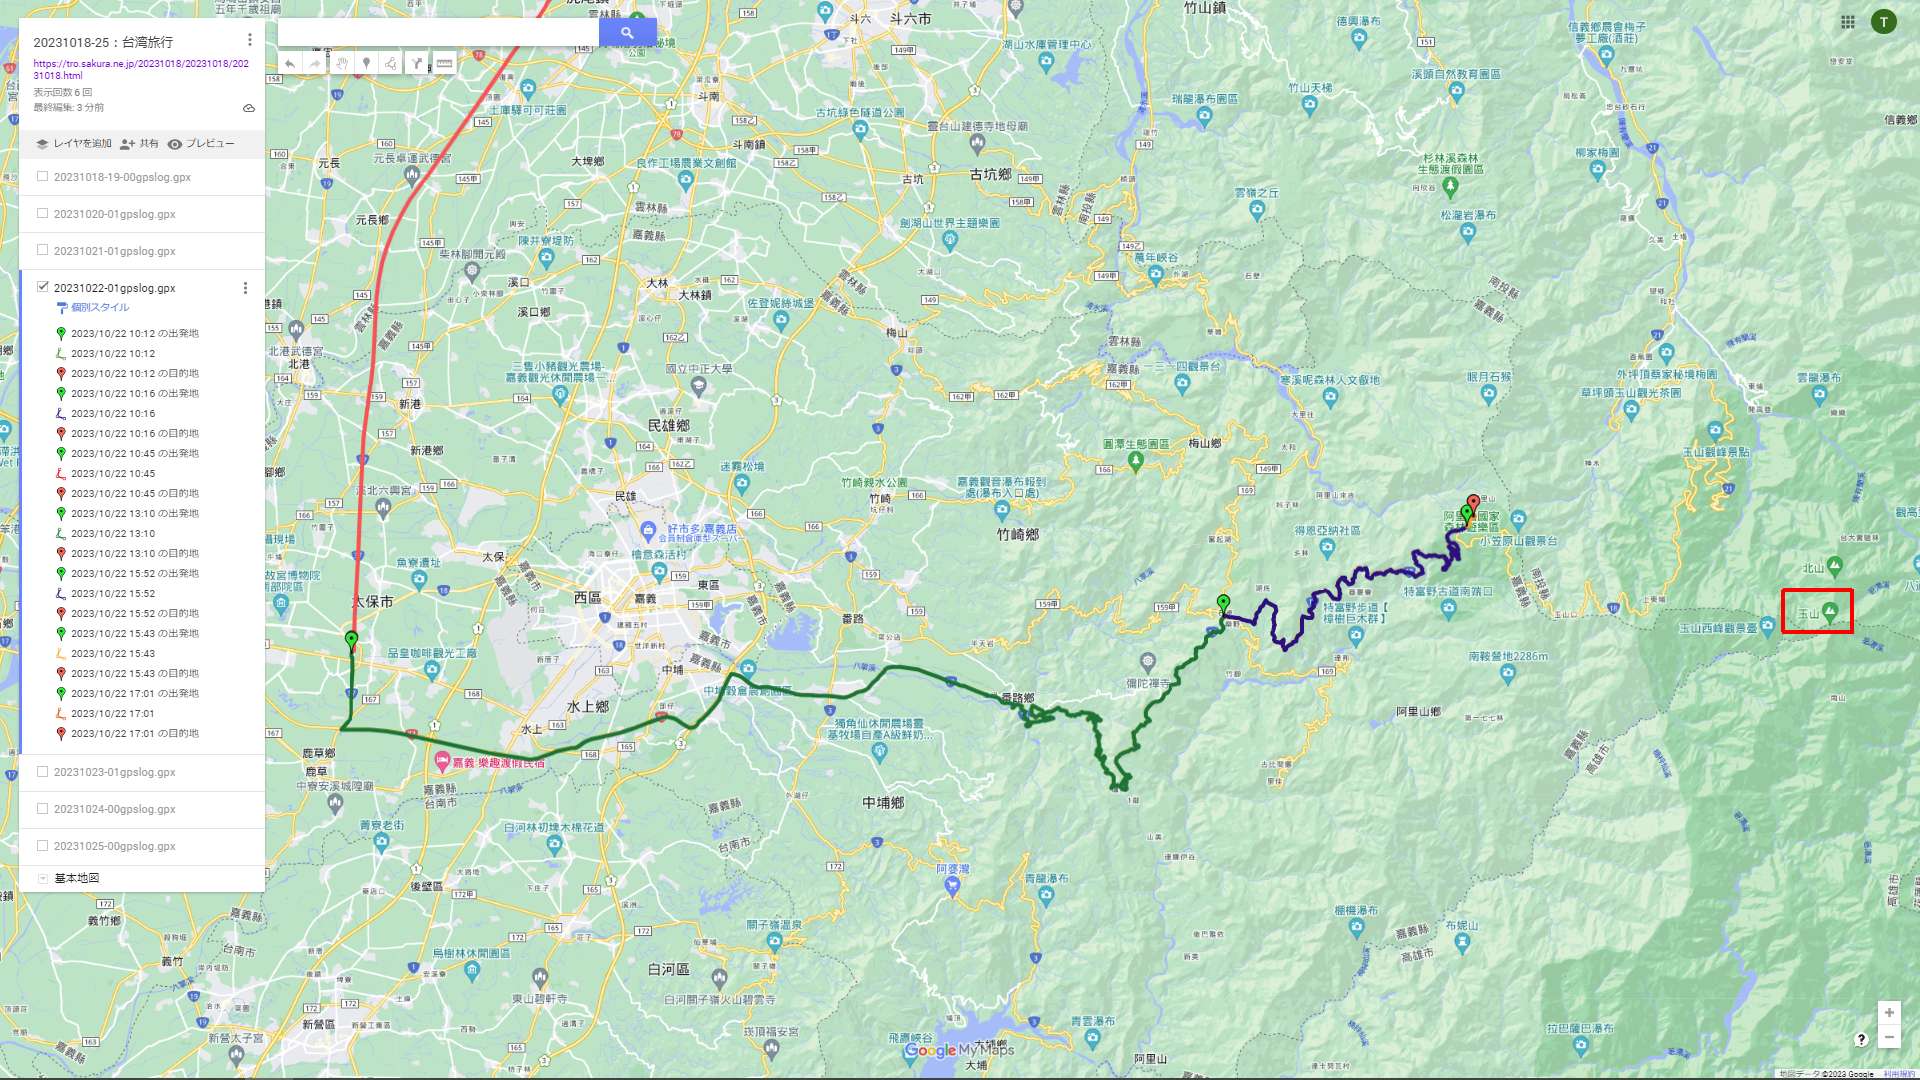The width and height of the screenshot is (1920, 1080).
Task: Click the 共有 share button
Action: (x=139, y=144)
